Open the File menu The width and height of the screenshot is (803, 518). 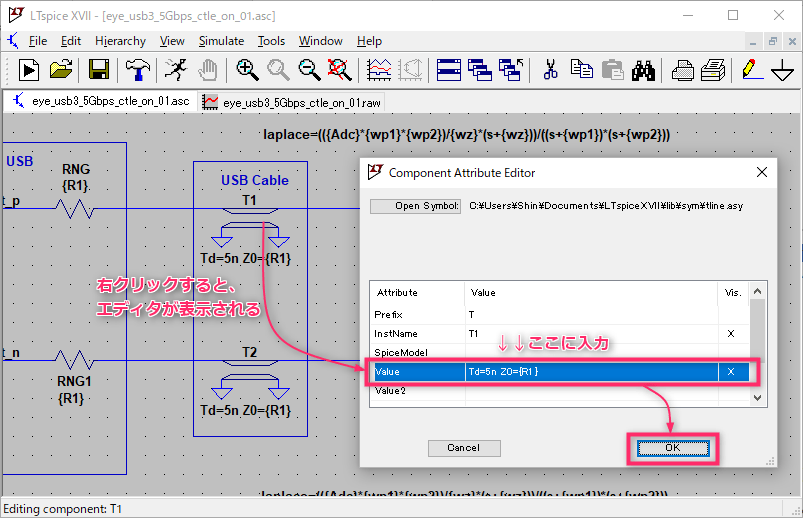[38, 41]
